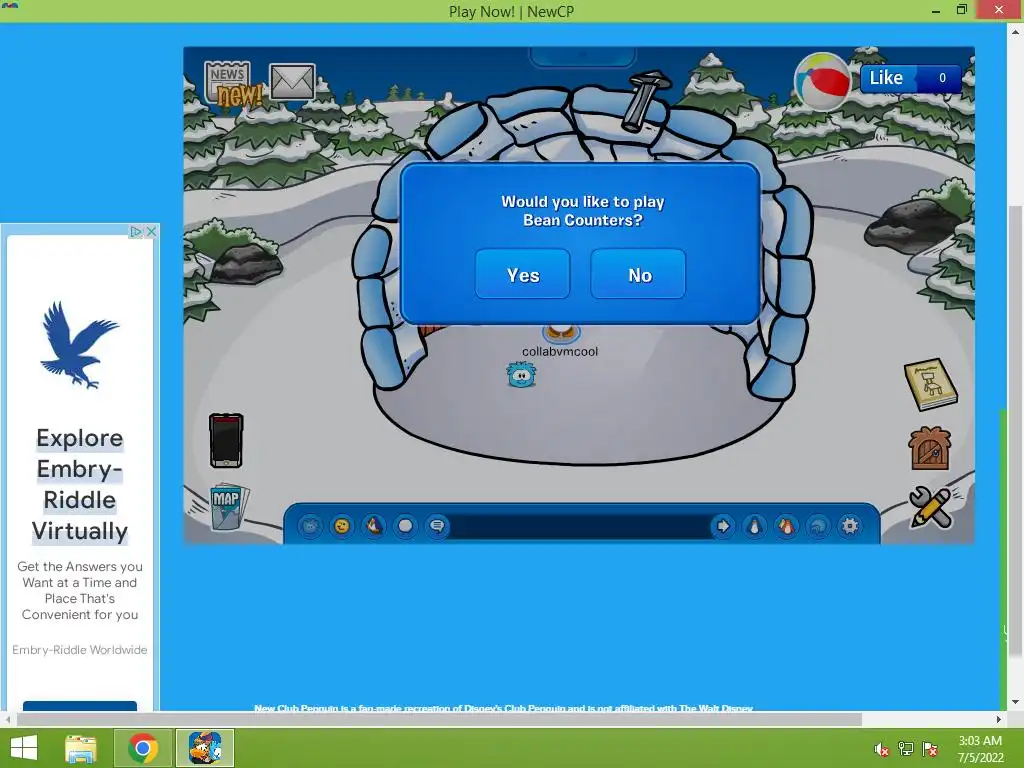This screenshot has width=1024, height=768.
Task: Confirm Yes to play Bean Counters
Action: 522,274
